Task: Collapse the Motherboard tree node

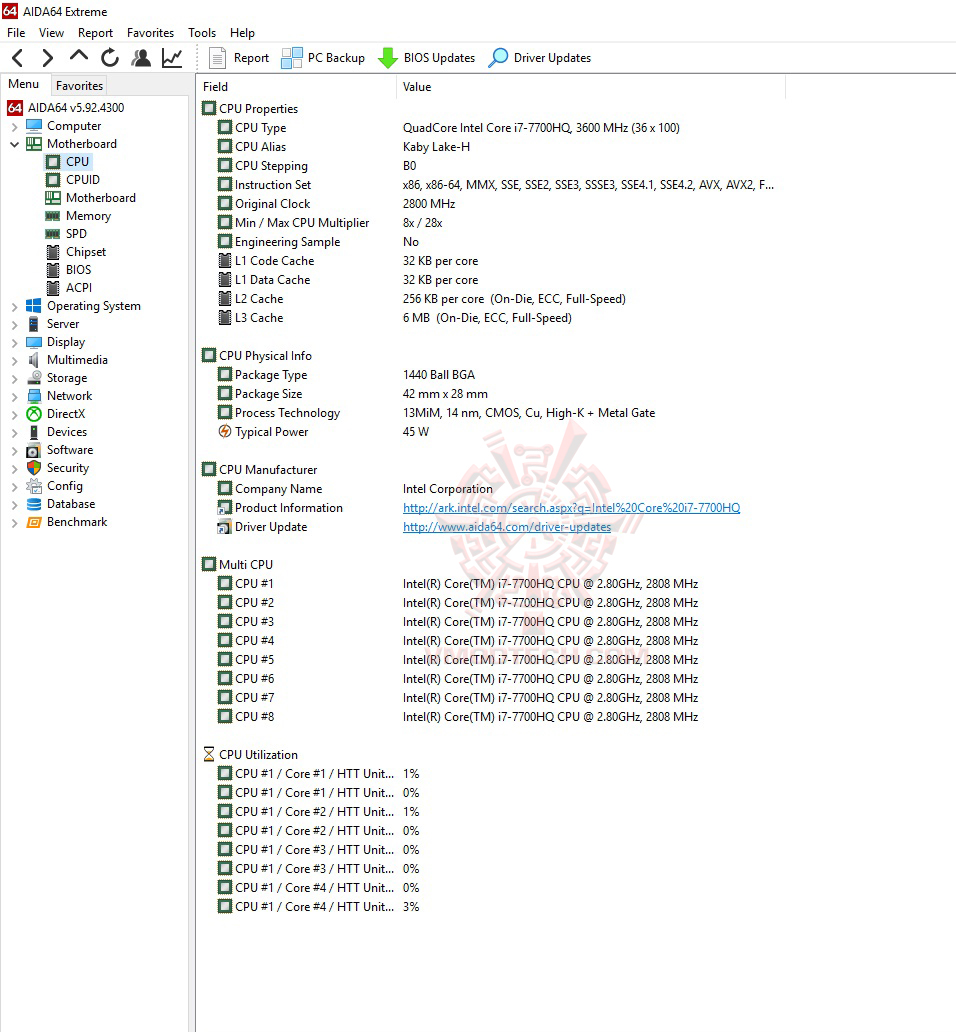Action: tap(14, 144)
